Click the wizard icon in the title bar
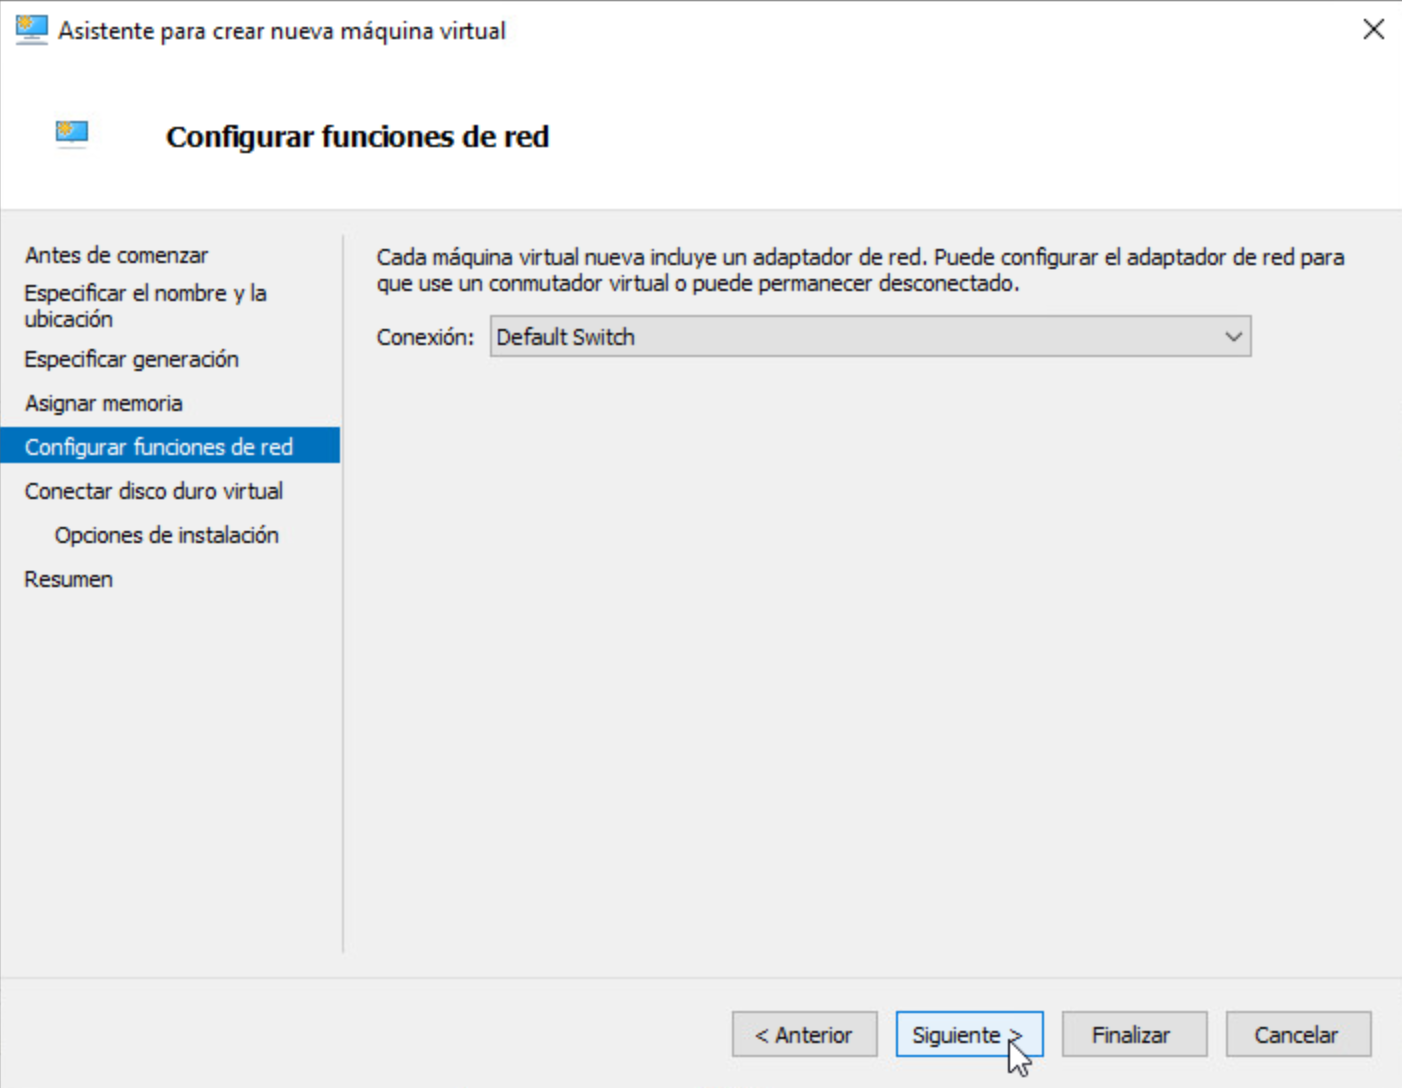Viewport: 1402px width, 1088px height. pos(31,30)
